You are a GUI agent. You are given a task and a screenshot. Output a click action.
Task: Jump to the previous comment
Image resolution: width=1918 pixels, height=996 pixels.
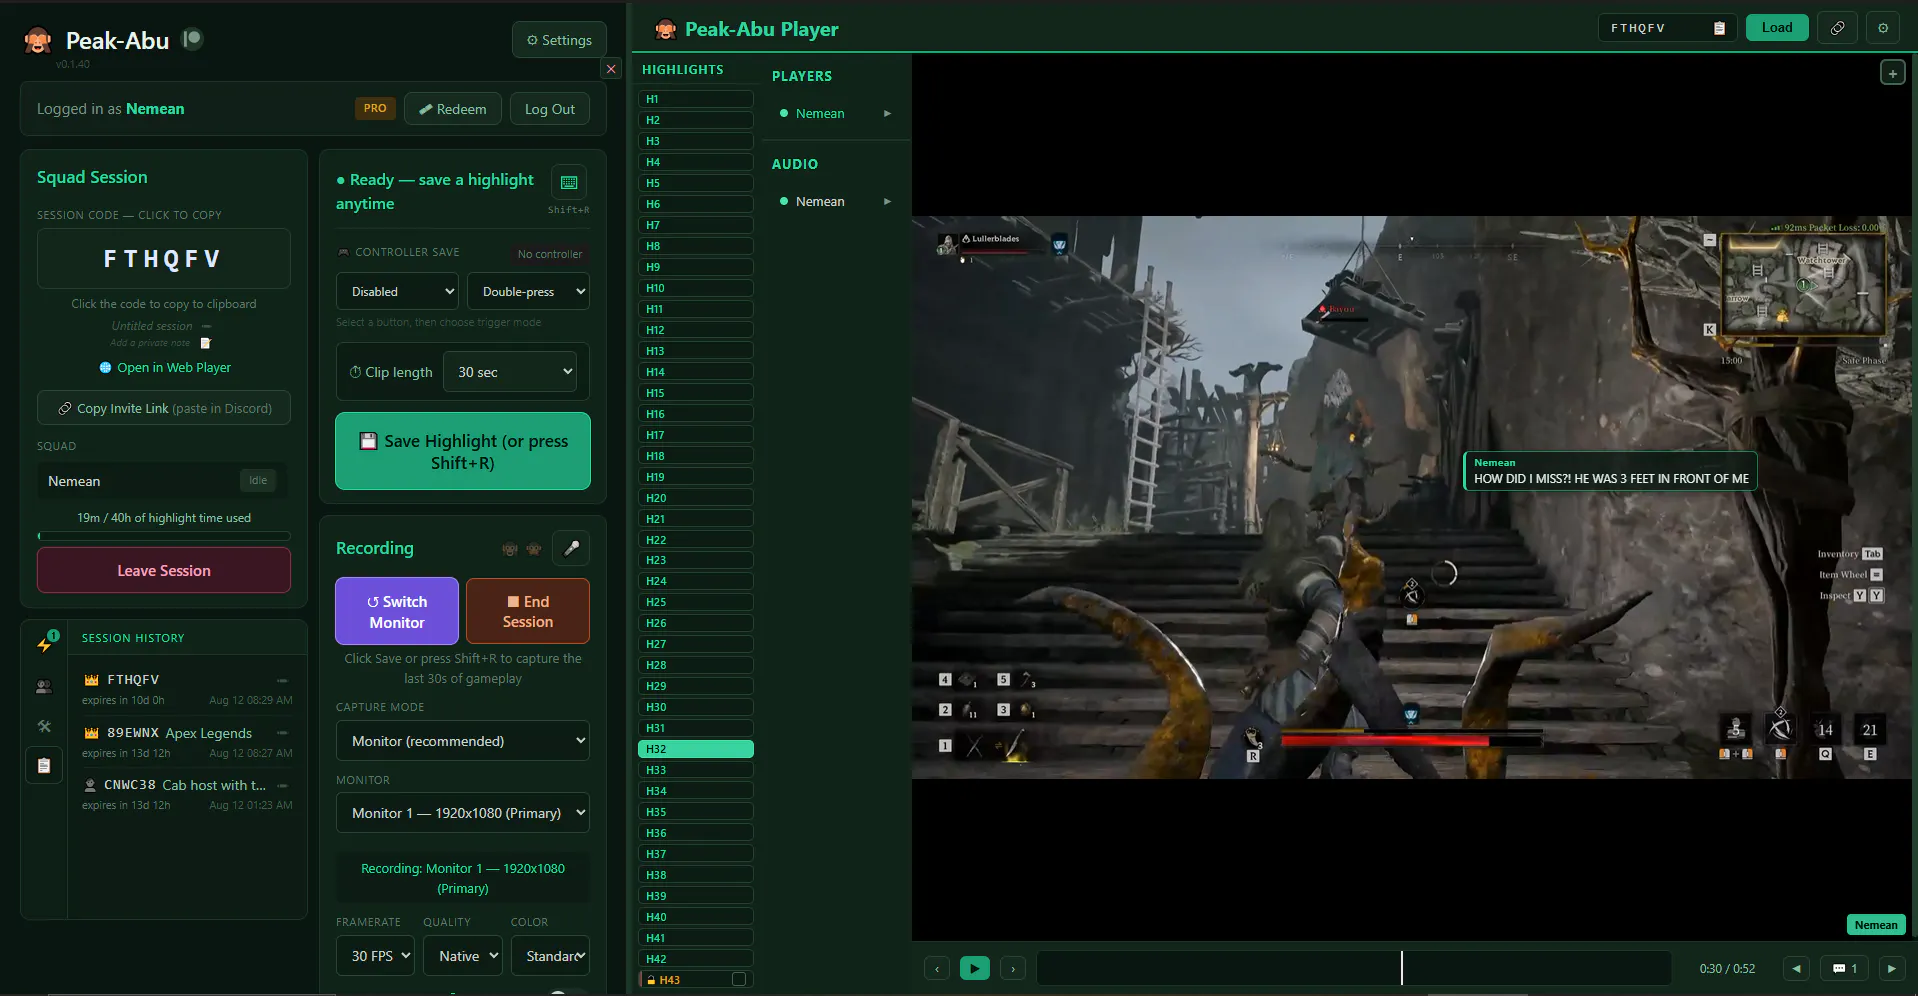(1797, 968)
